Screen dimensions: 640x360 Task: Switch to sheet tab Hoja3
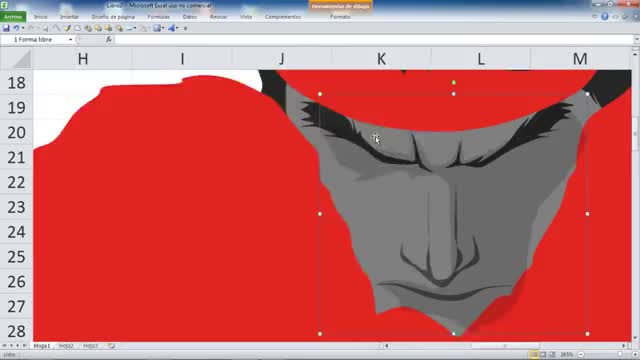point(91,346)
